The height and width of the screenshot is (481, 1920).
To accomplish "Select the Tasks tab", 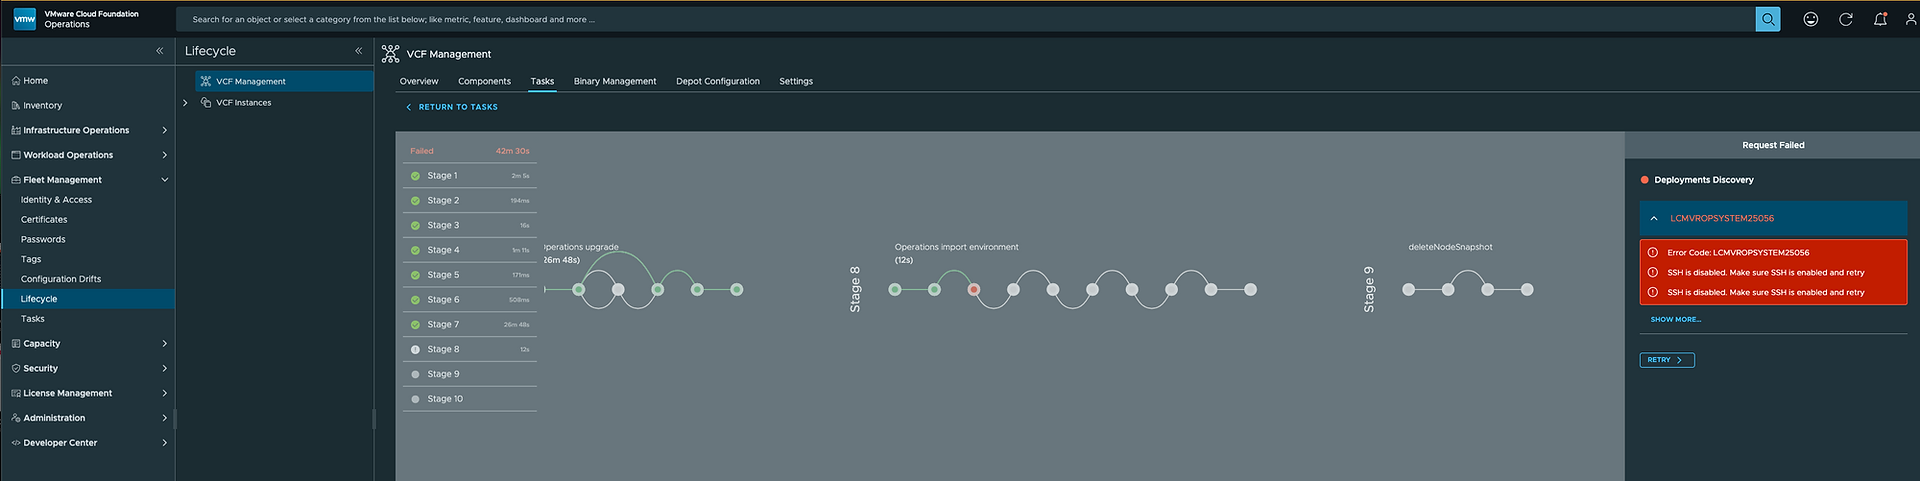I will tap(542, 81).
